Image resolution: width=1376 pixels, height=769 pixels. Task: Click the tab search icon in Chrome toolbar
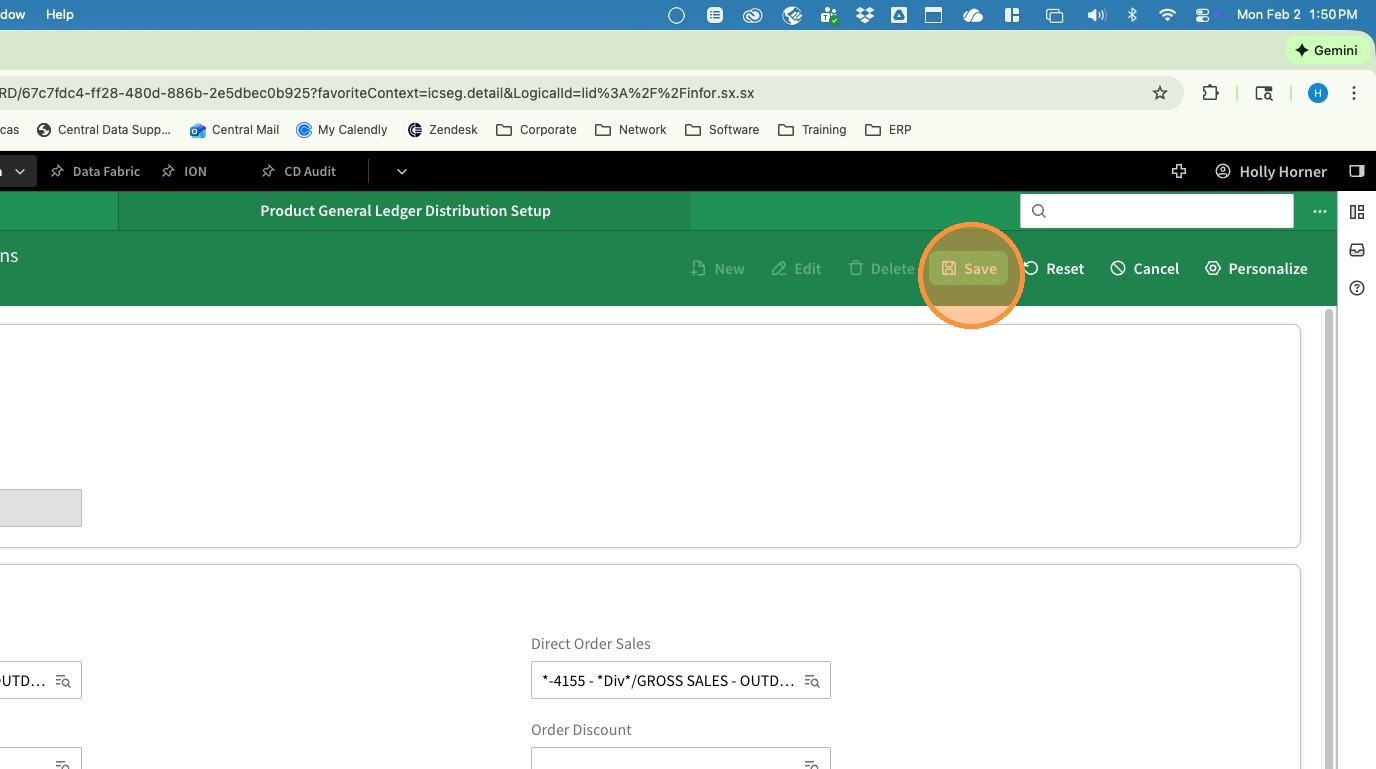tap(1264, 93)
